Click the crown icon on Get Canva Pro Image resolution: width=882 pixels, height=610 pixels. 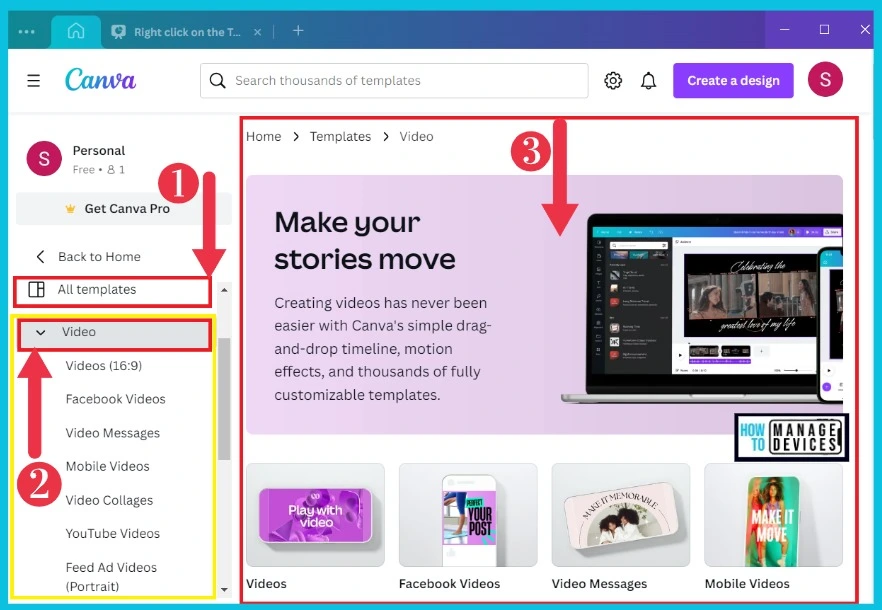[70, 209]
